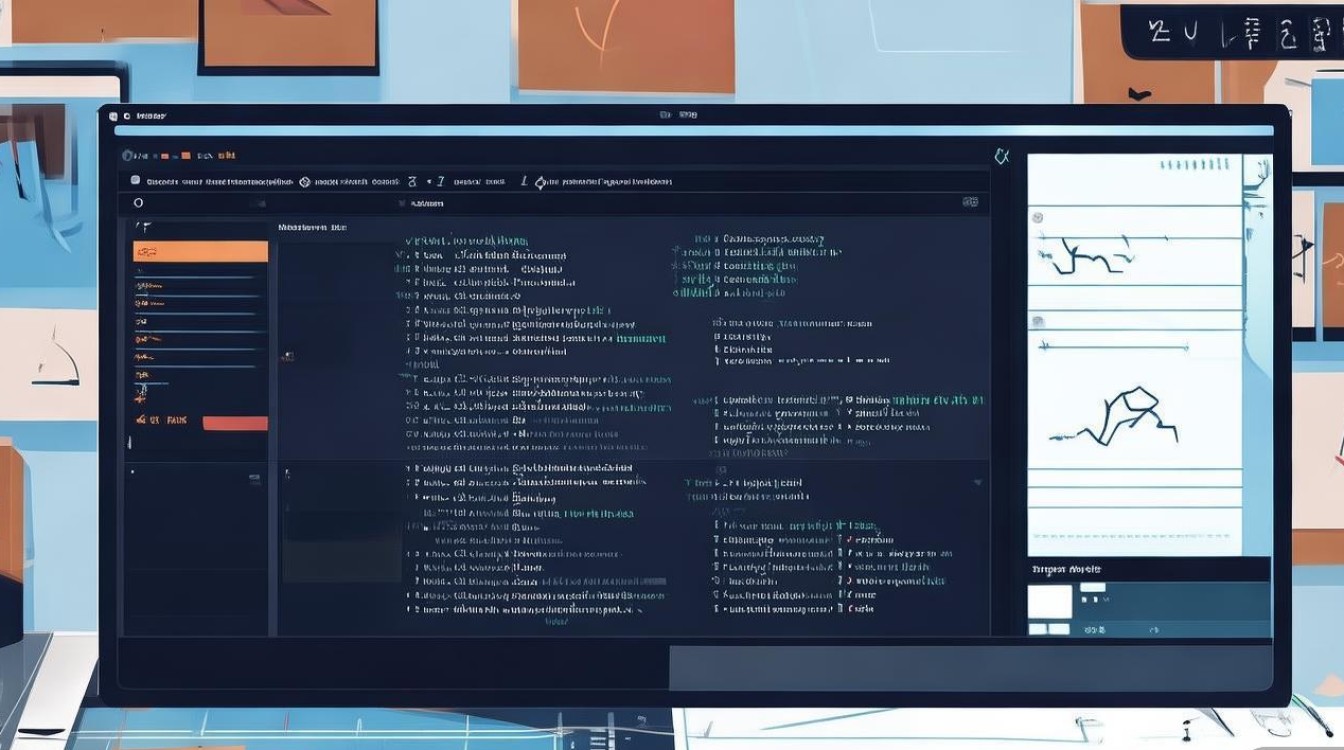Select the orange highlighted row in left sidebar
The width and height of the screenshot is (1344, 750).
(x=200, y=252)
